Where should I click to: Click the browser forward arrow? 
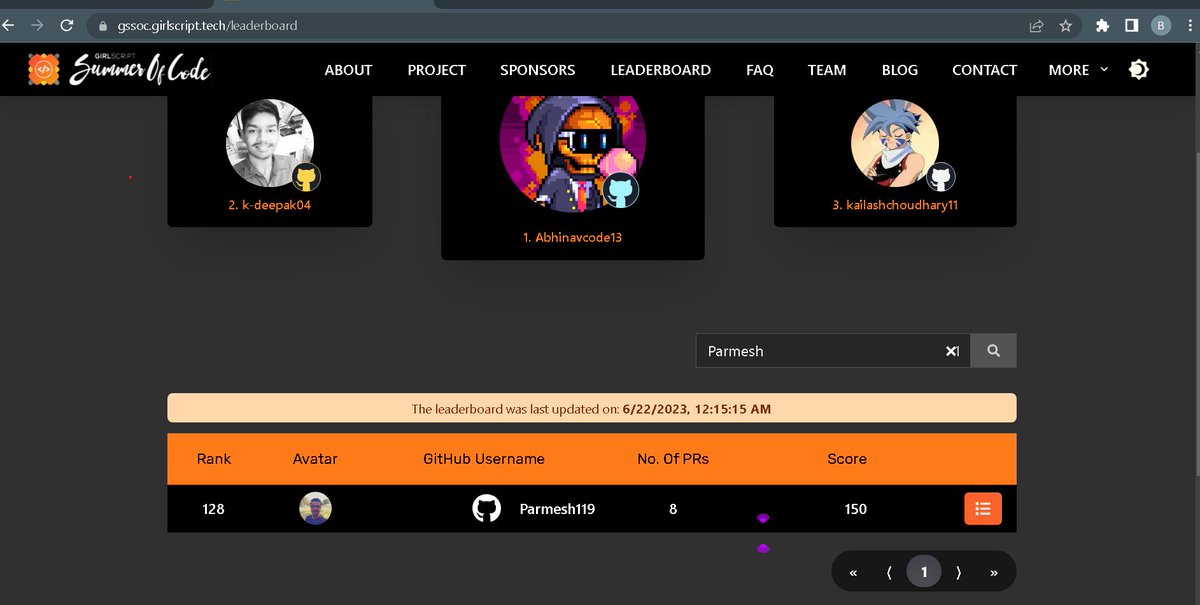pyautogui.click(x=37, y=25)
